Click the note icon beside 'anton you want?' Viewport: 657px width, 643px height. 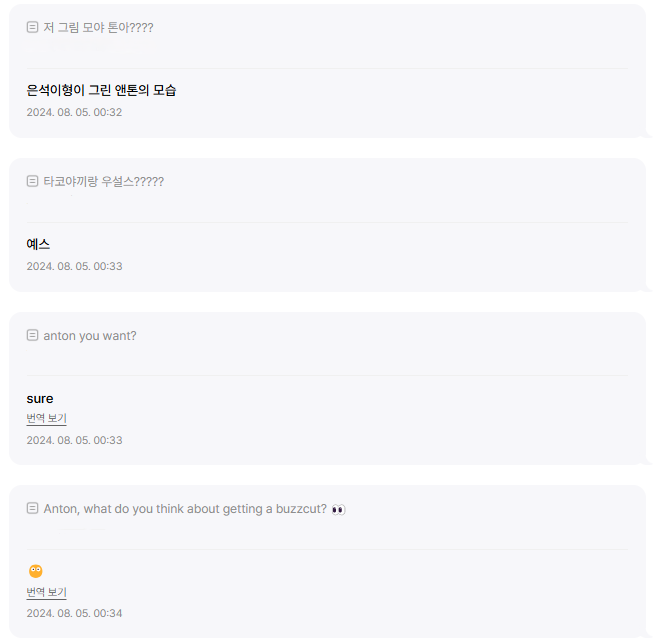click(x=32, y=335)
